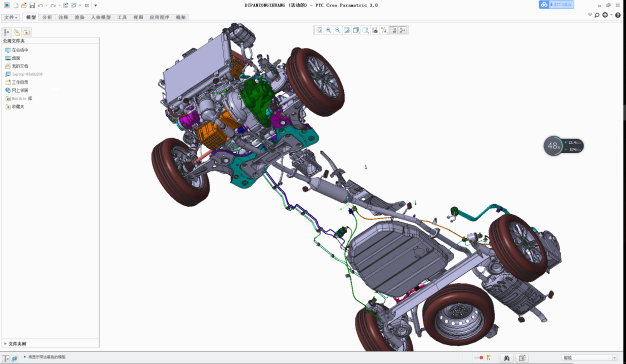Show the Model Tree navigator tab

pos(7,32)
